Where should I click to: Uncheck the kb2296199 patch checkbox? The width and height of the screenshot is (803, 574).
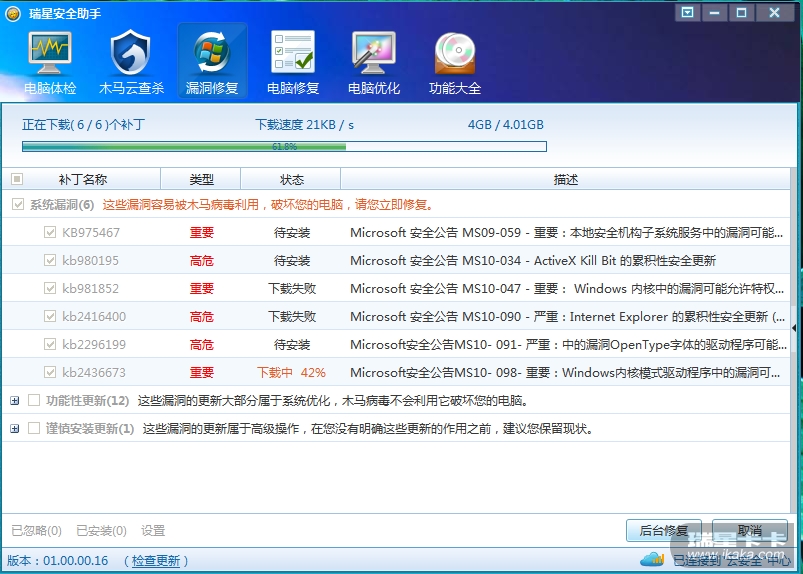tap(50, 344)
